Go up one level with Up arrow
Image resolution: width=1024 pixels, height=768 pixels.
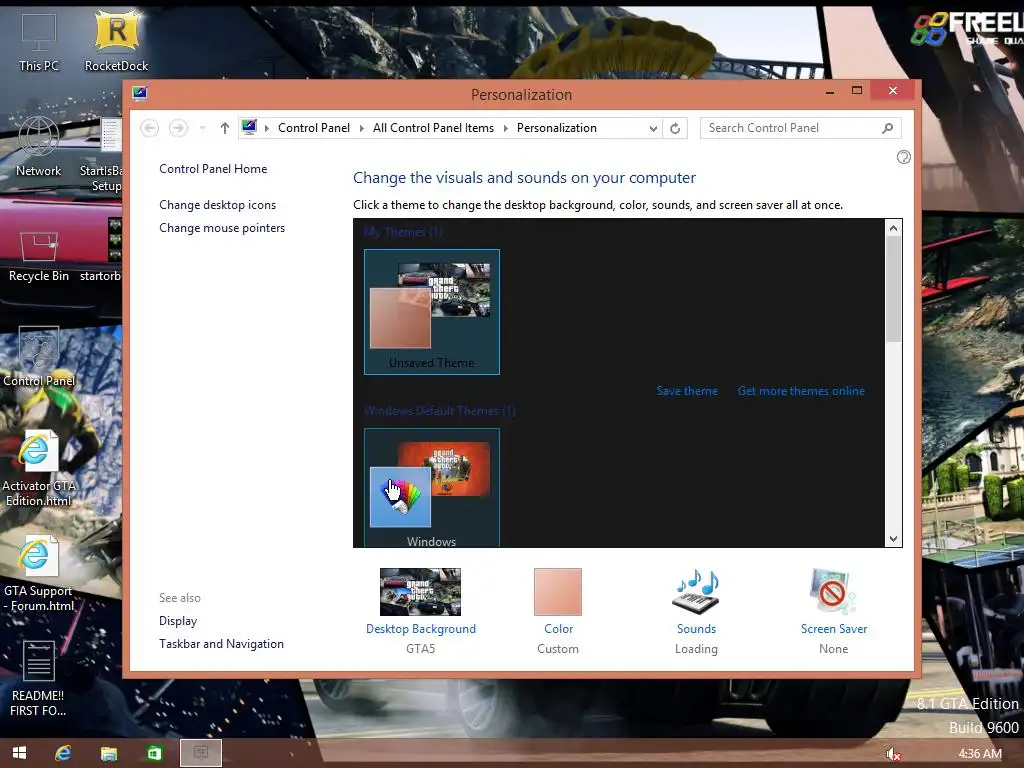pyautogui.click(x=225, y=128)
